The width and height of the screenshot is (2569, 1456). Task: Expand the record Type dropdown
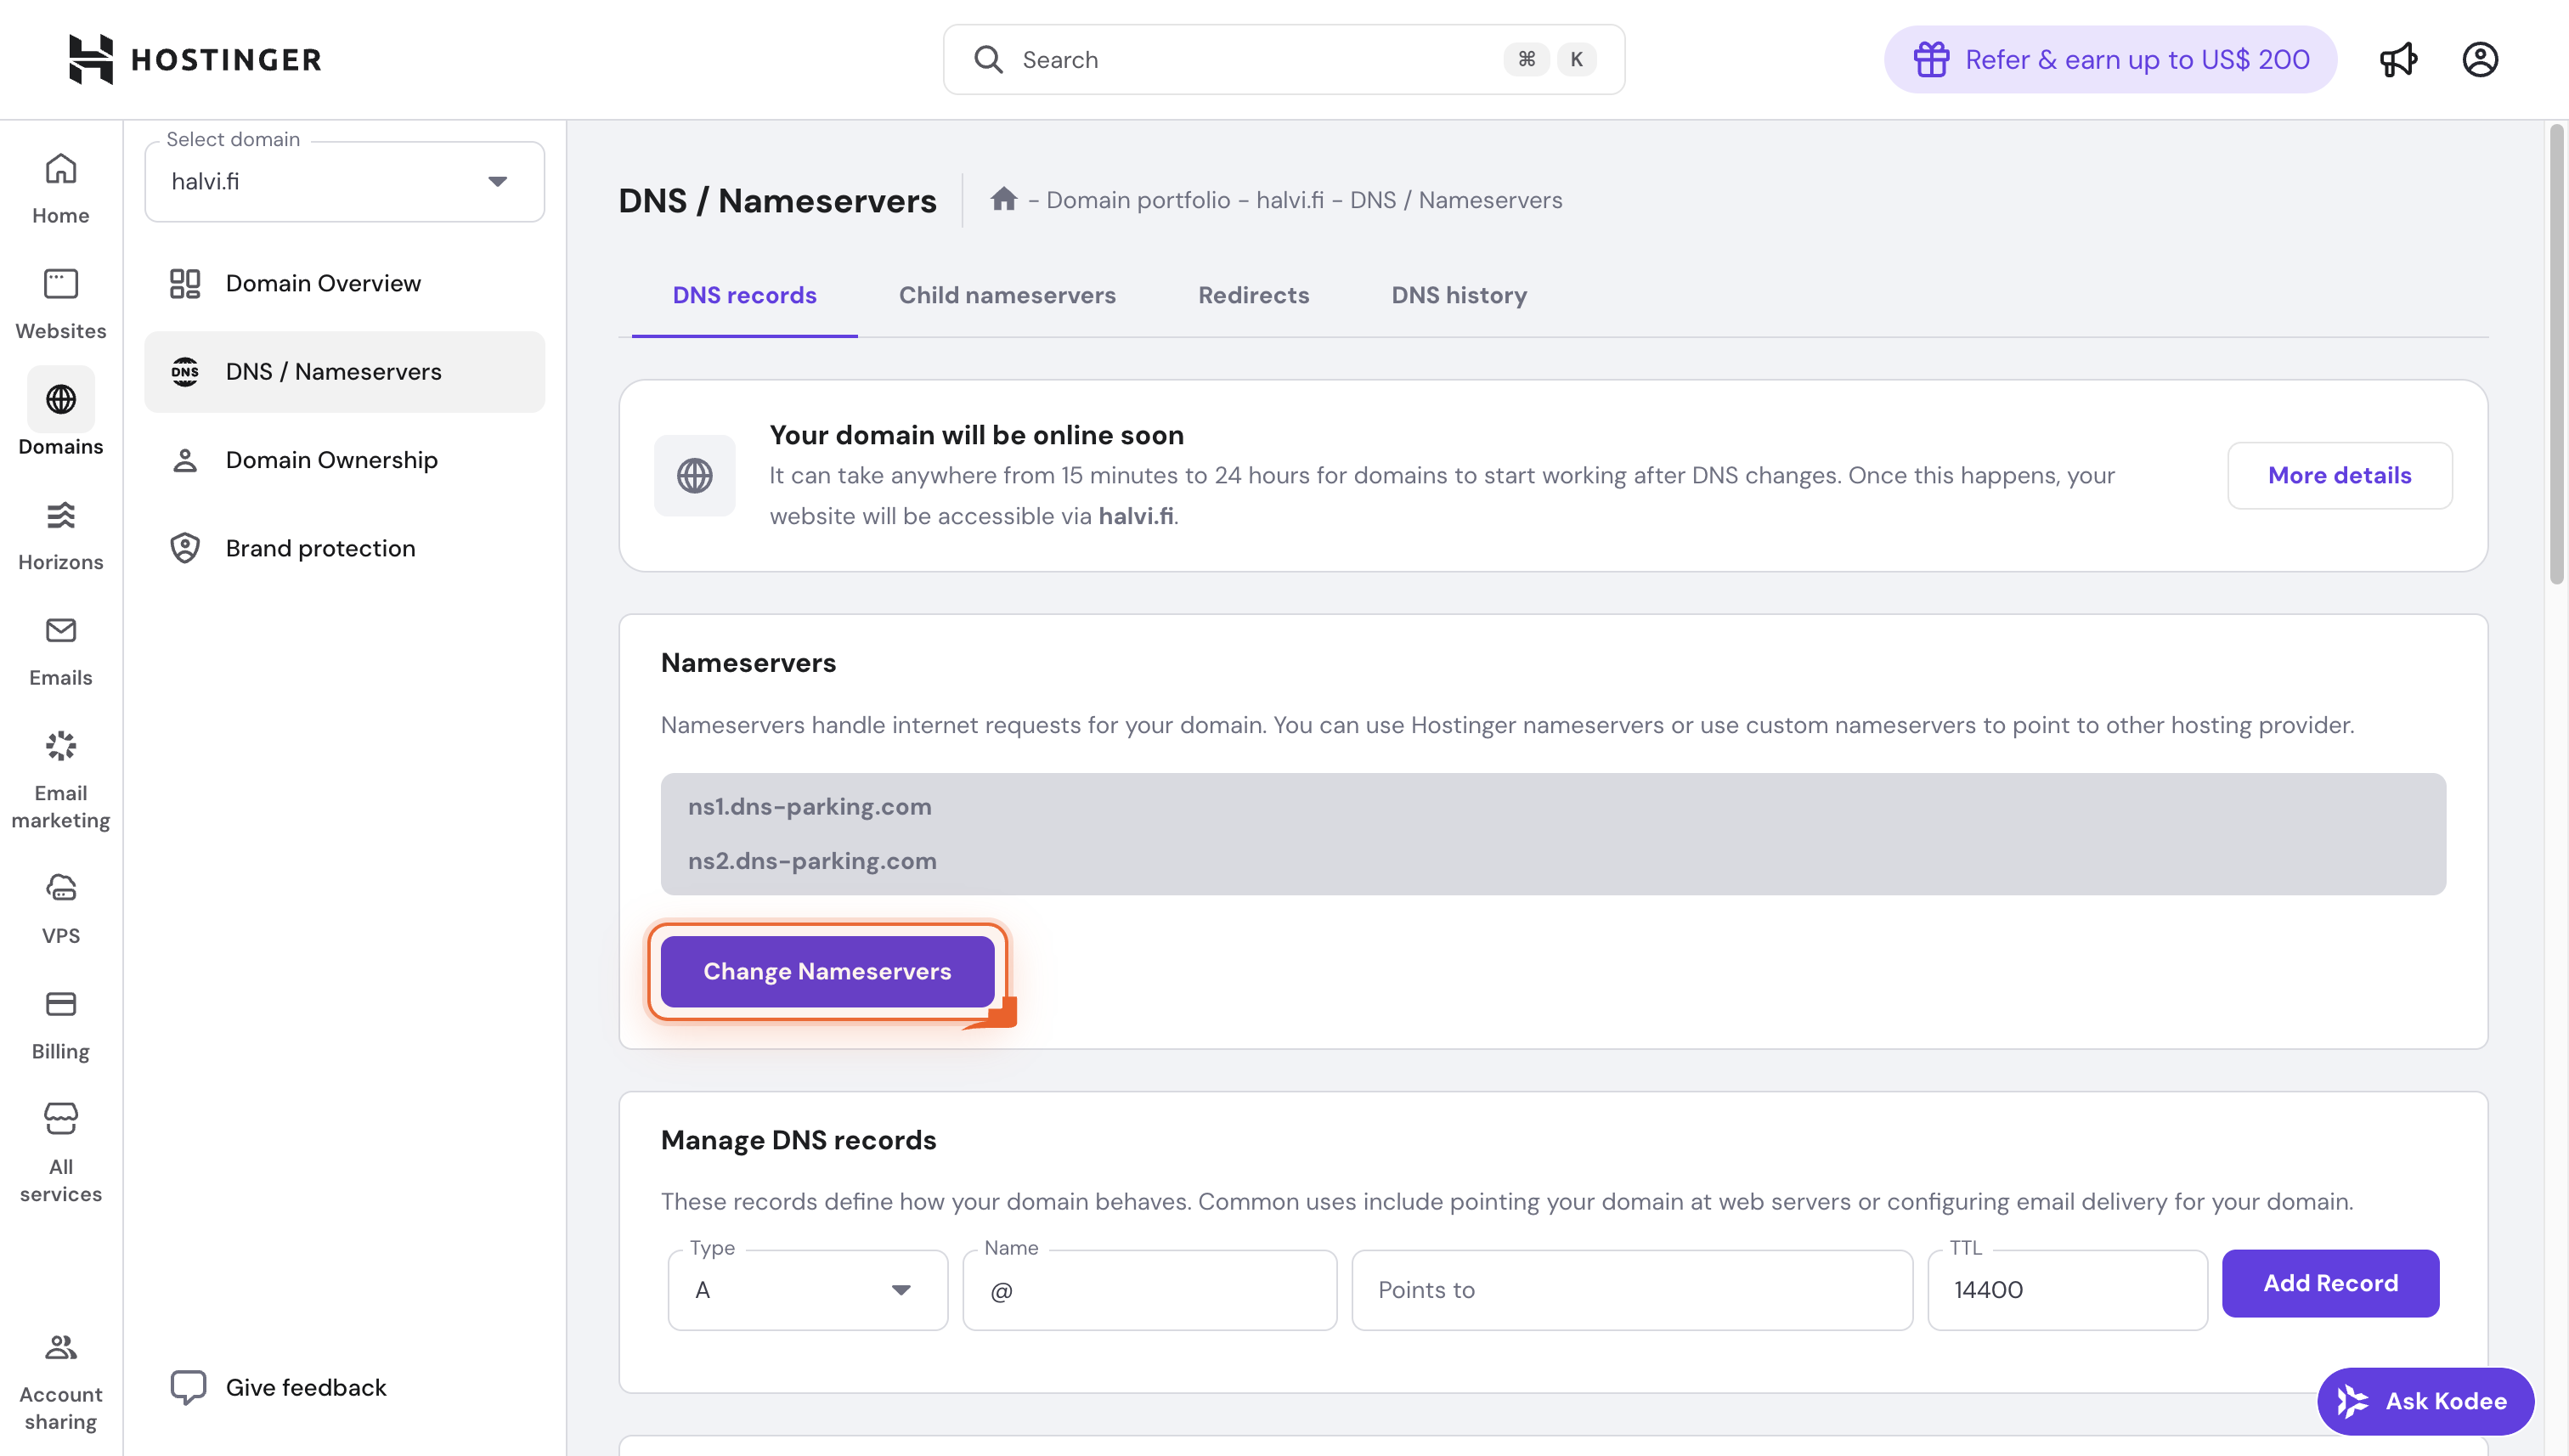(900, 1290)
